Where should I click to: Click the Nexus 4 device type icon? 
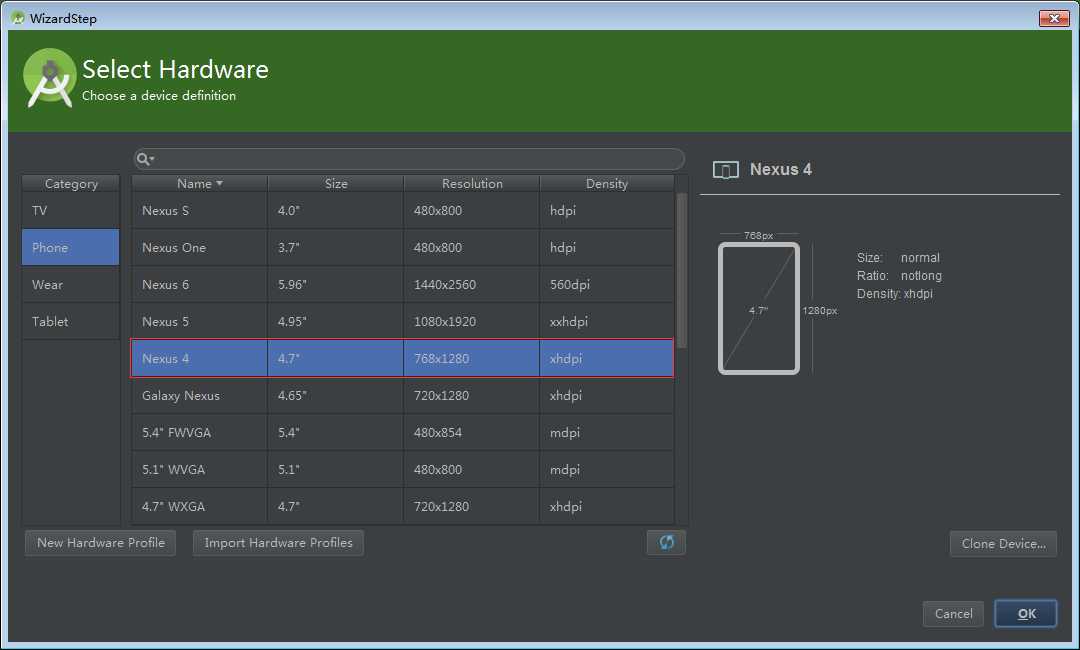(x=725, y=169)
